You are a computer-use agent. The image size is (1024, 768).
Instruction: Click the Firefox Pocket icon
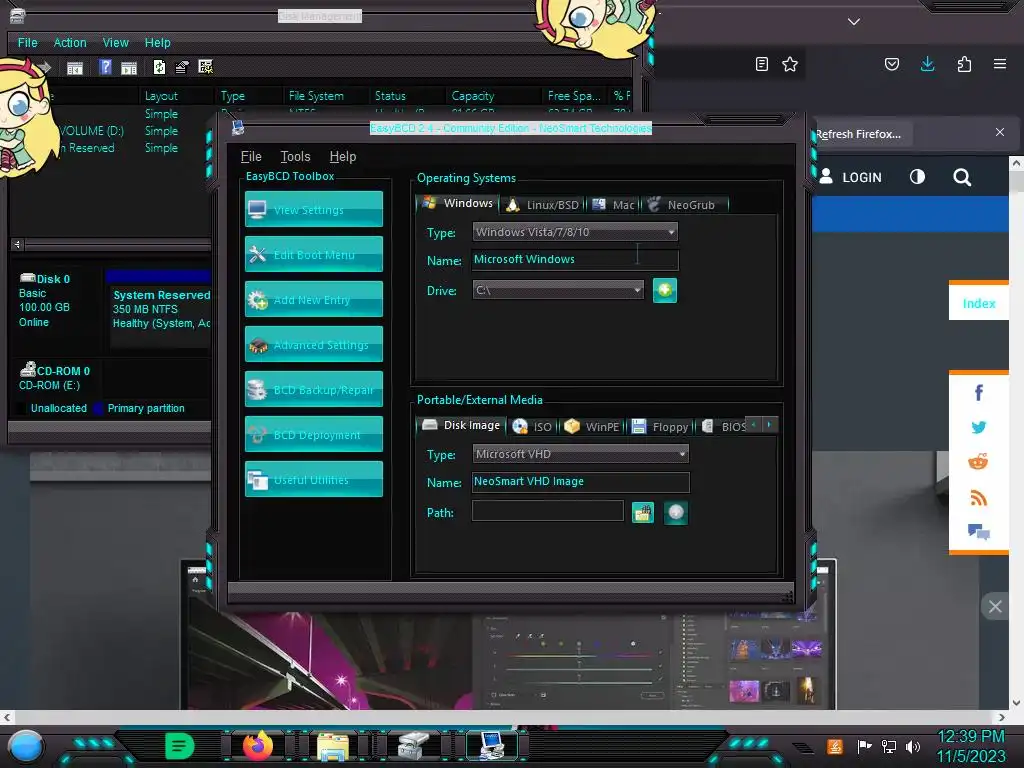pos(891,64)
